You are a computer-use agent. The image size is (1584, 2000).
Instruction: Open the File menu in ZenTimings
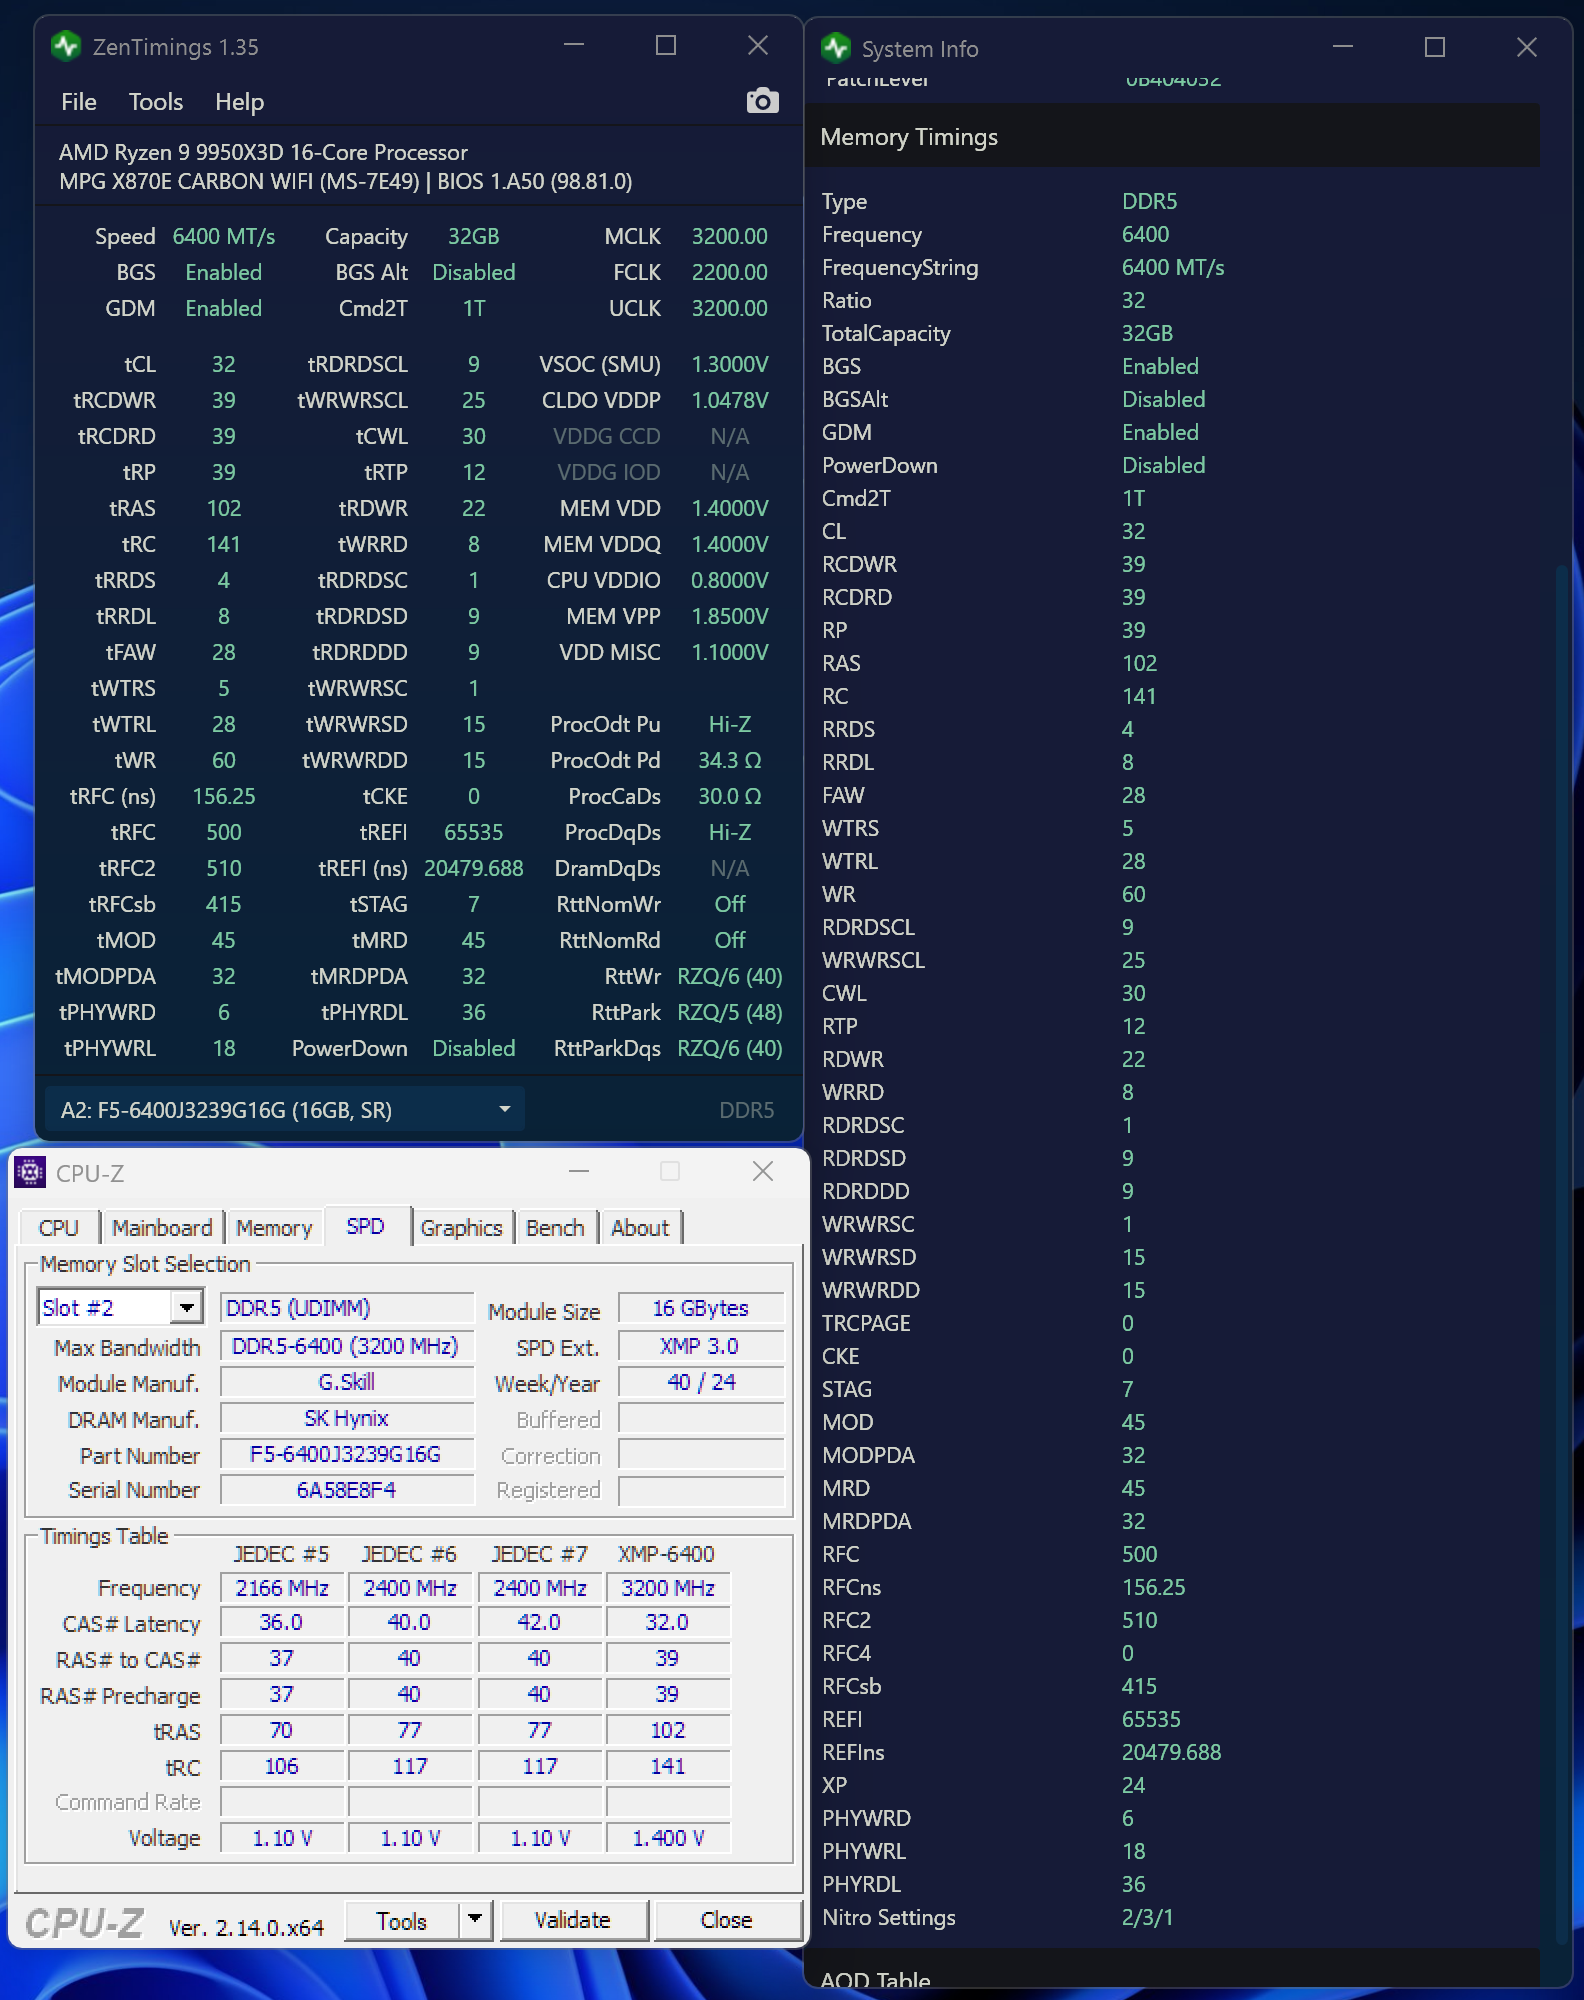pos(79,102)
